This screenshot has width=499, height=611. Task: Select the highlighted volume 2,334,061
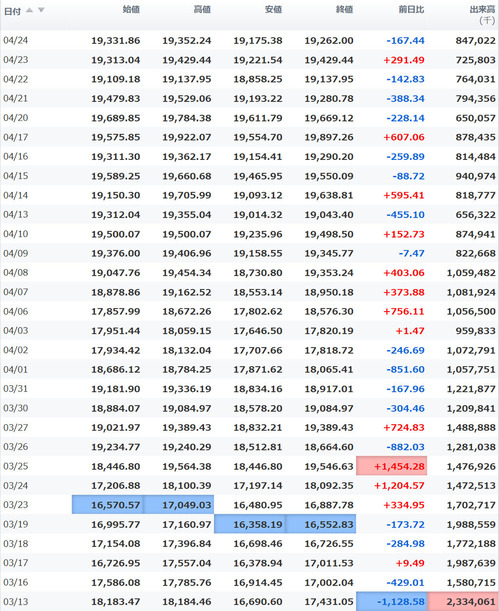tap(463, 601)
